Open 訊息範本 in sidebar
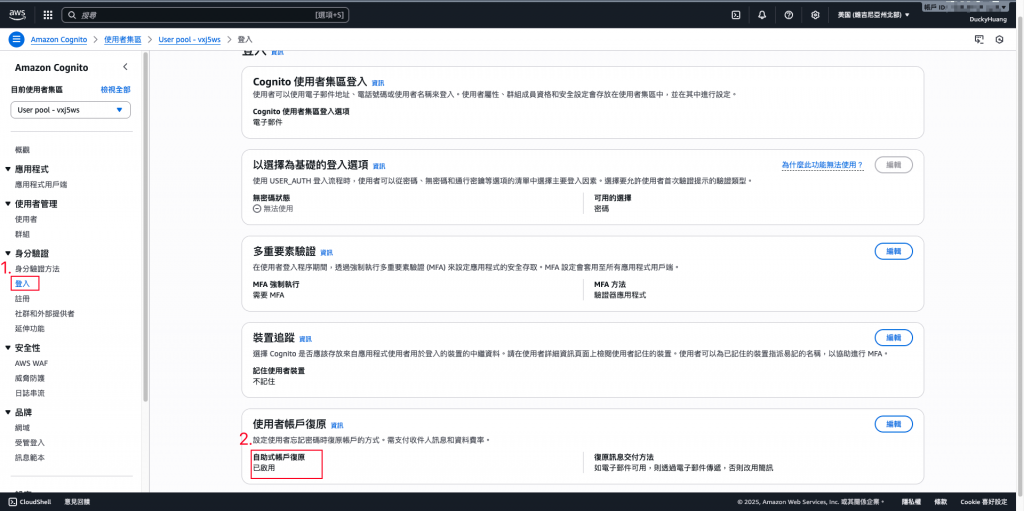 (x=29, y=457)
